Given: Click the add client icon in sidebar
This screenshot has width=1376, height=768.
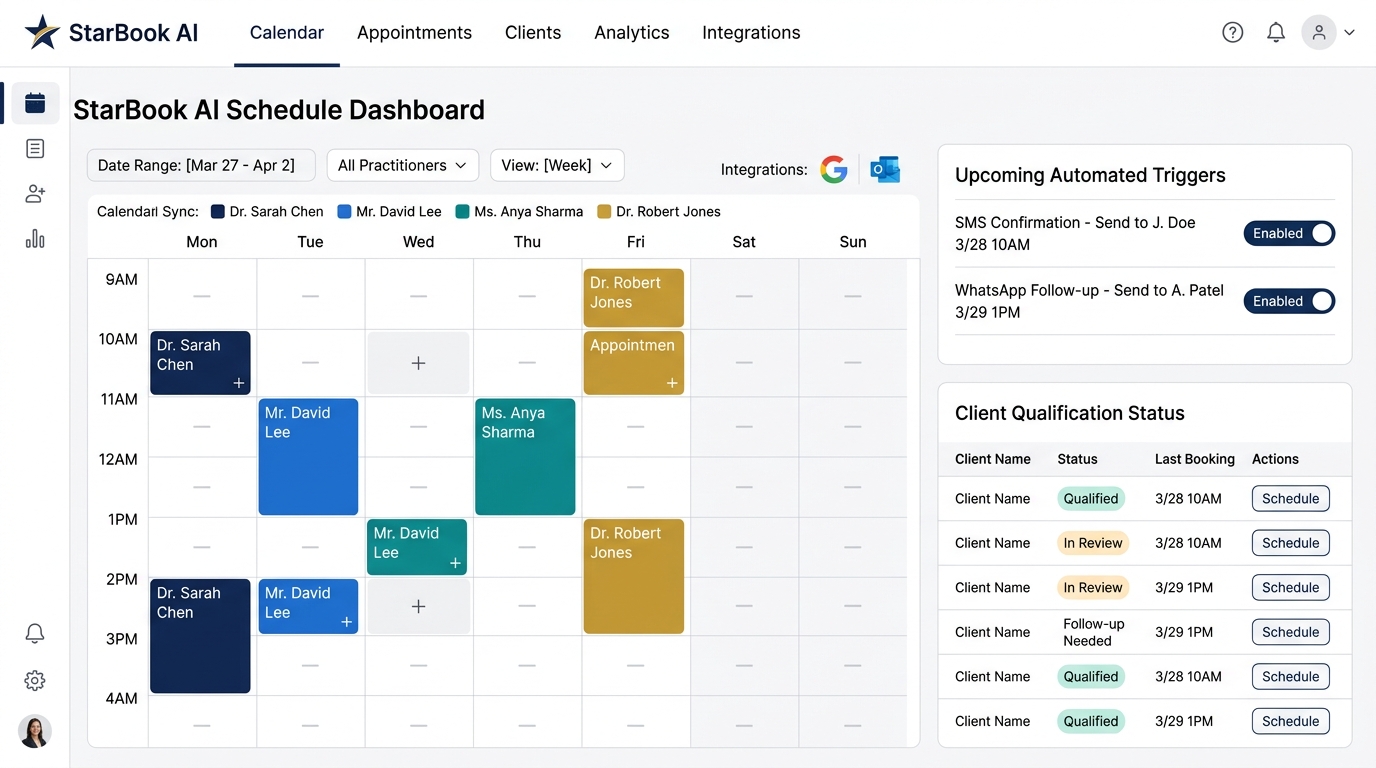Looking at the screenshot, I should point(35,194).
